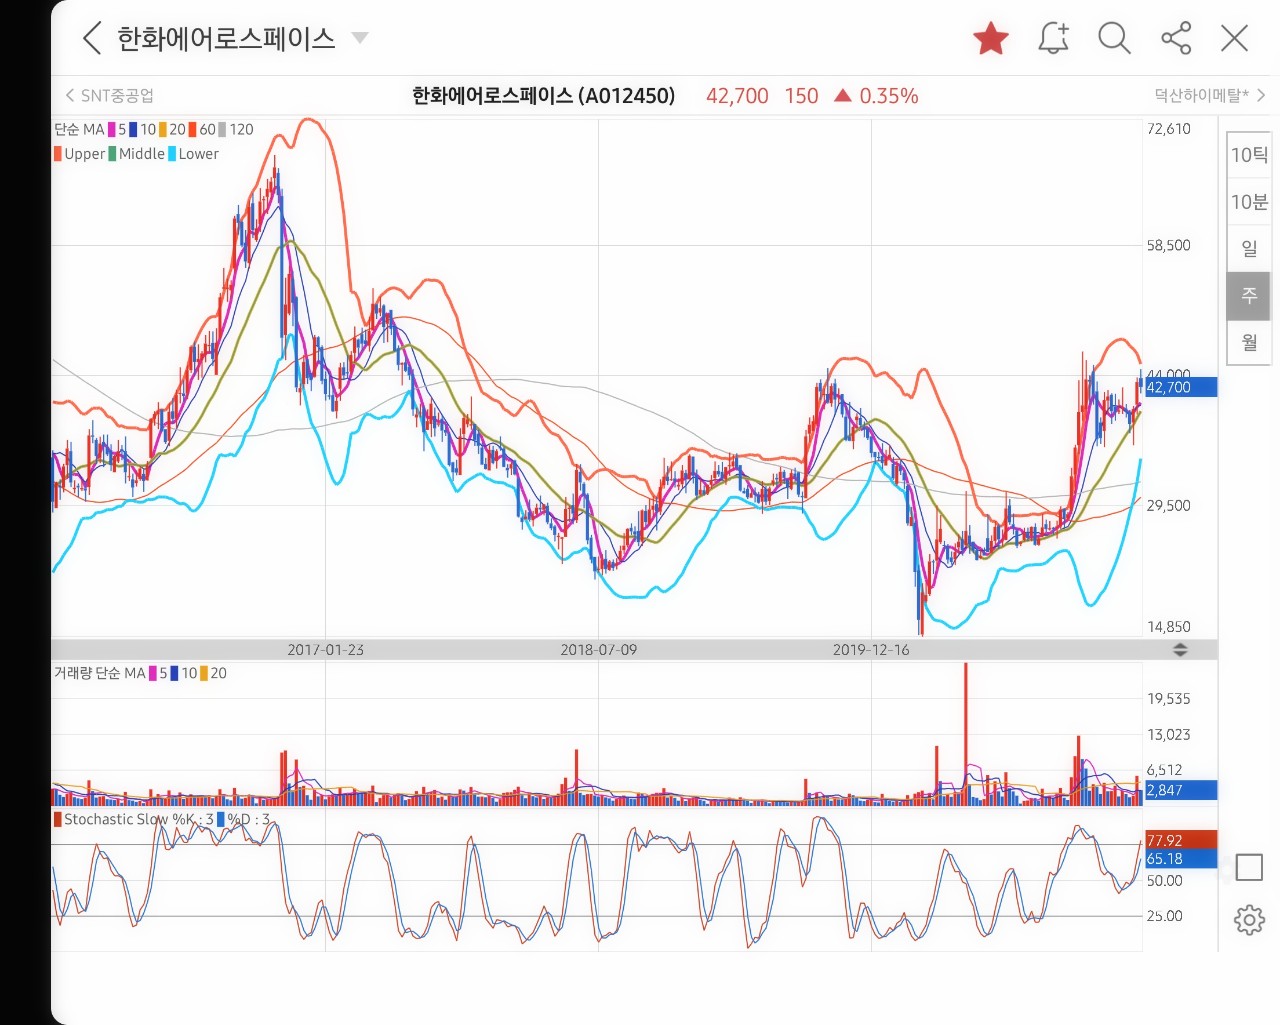Click the MA 10 blue color swatch
Screen dimensions: 1280x1025
click(133, 130)
